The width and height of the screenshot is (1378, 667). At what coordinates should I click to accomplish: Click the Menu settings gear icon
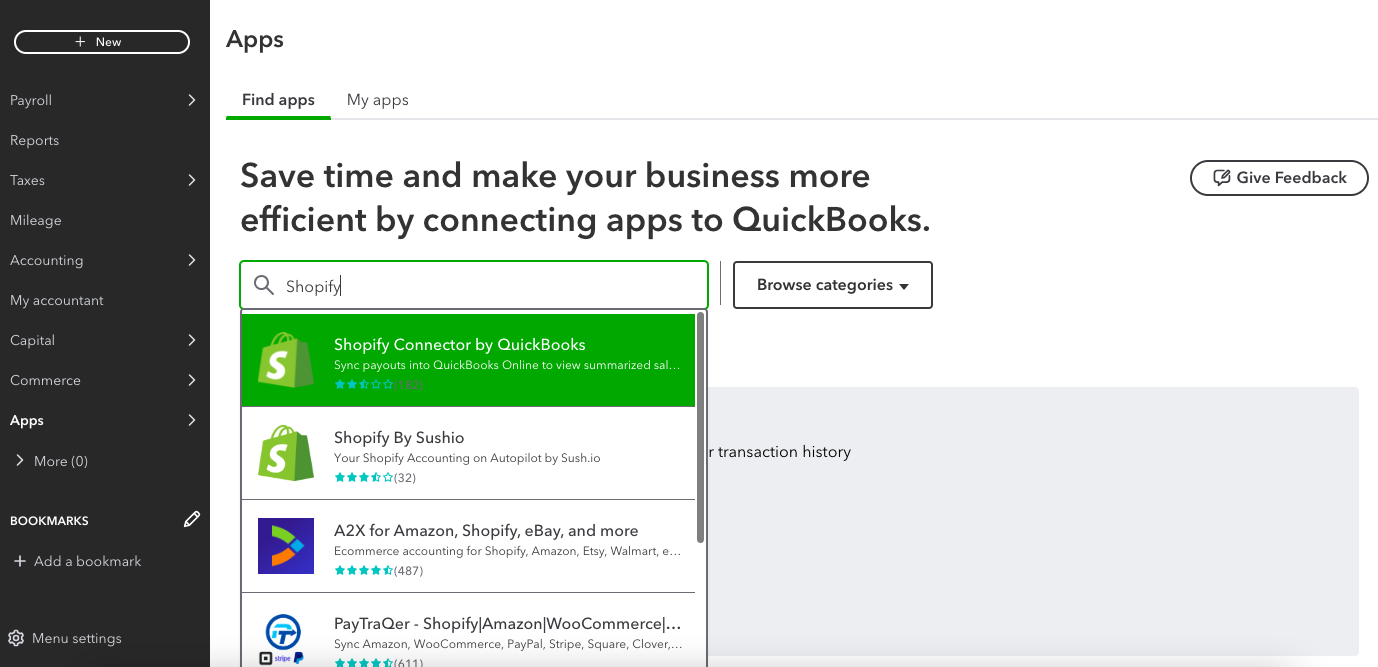pyautogui.click(x=16, y=638)
